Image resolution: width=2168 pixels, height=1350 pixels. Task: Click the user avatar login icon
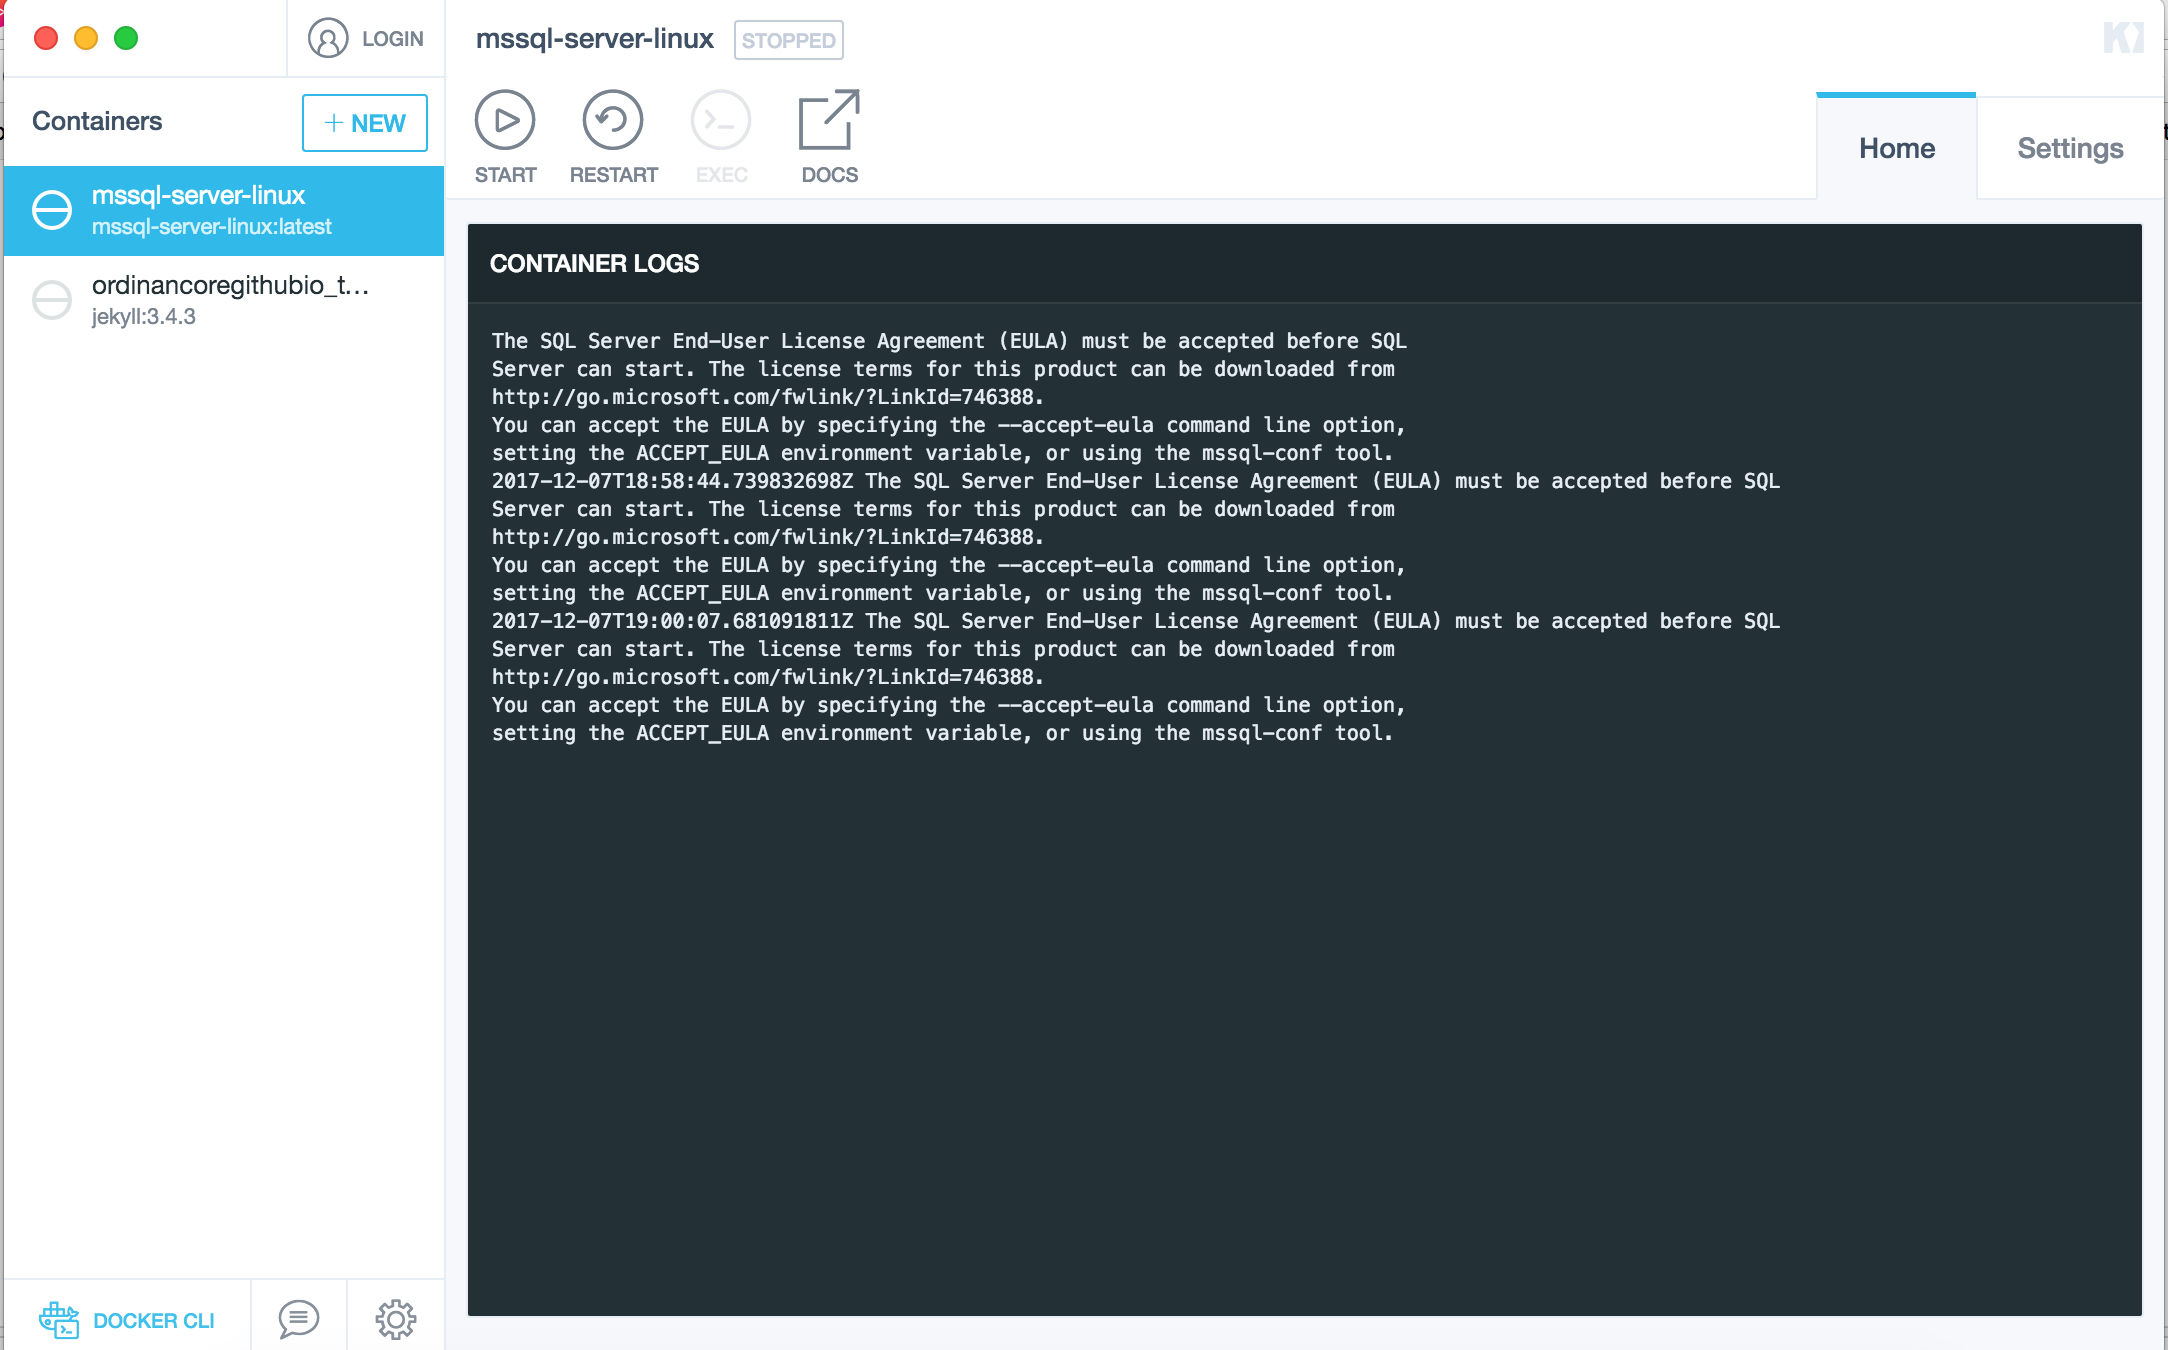coord(328,38)
